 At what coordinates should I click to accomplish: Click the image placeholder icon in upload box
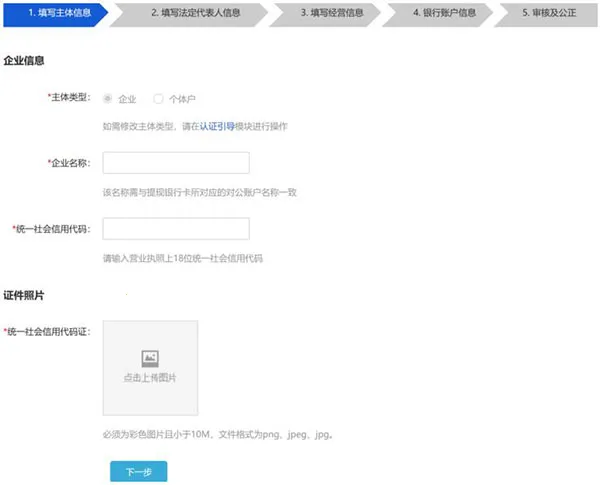pos(150,357)
